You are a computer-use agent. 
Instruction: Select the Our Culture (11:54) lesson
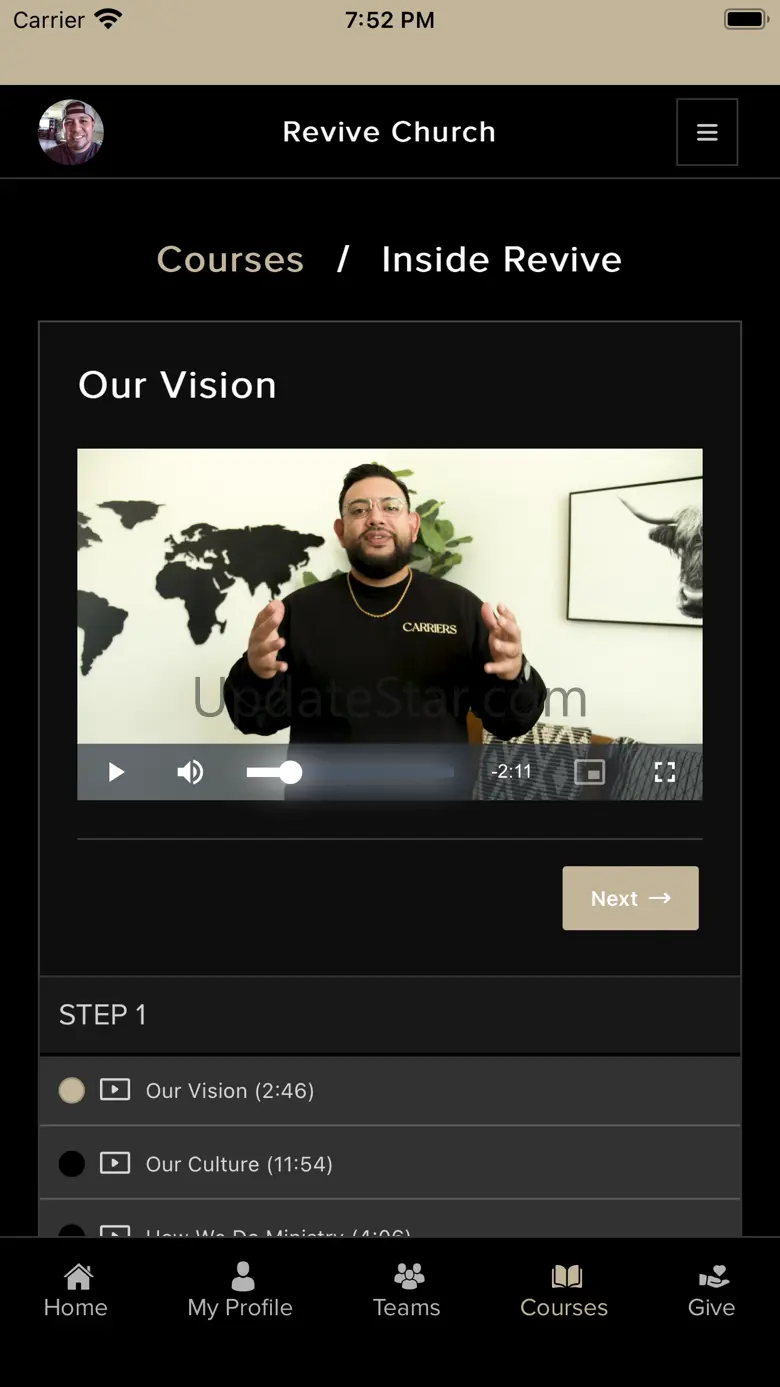390,1163
